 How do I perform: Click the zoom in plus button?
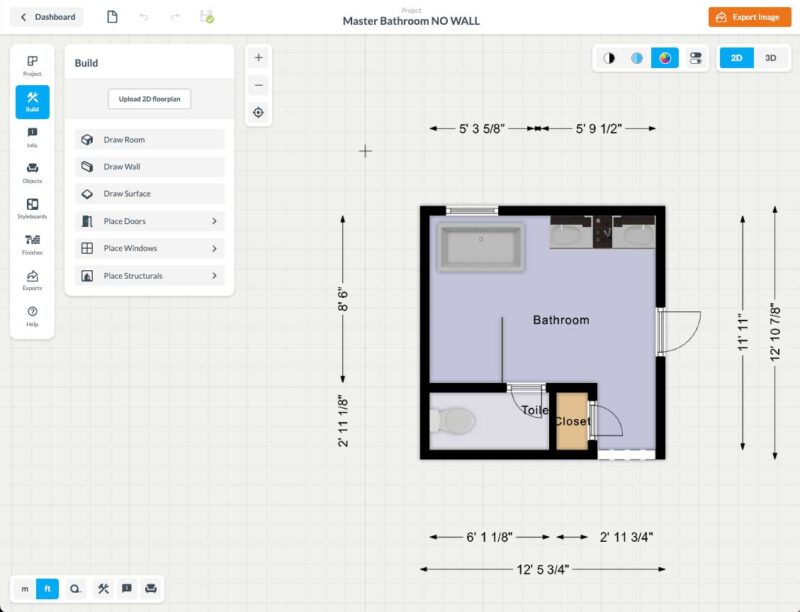pyautogui.click(x=258, y=58)
